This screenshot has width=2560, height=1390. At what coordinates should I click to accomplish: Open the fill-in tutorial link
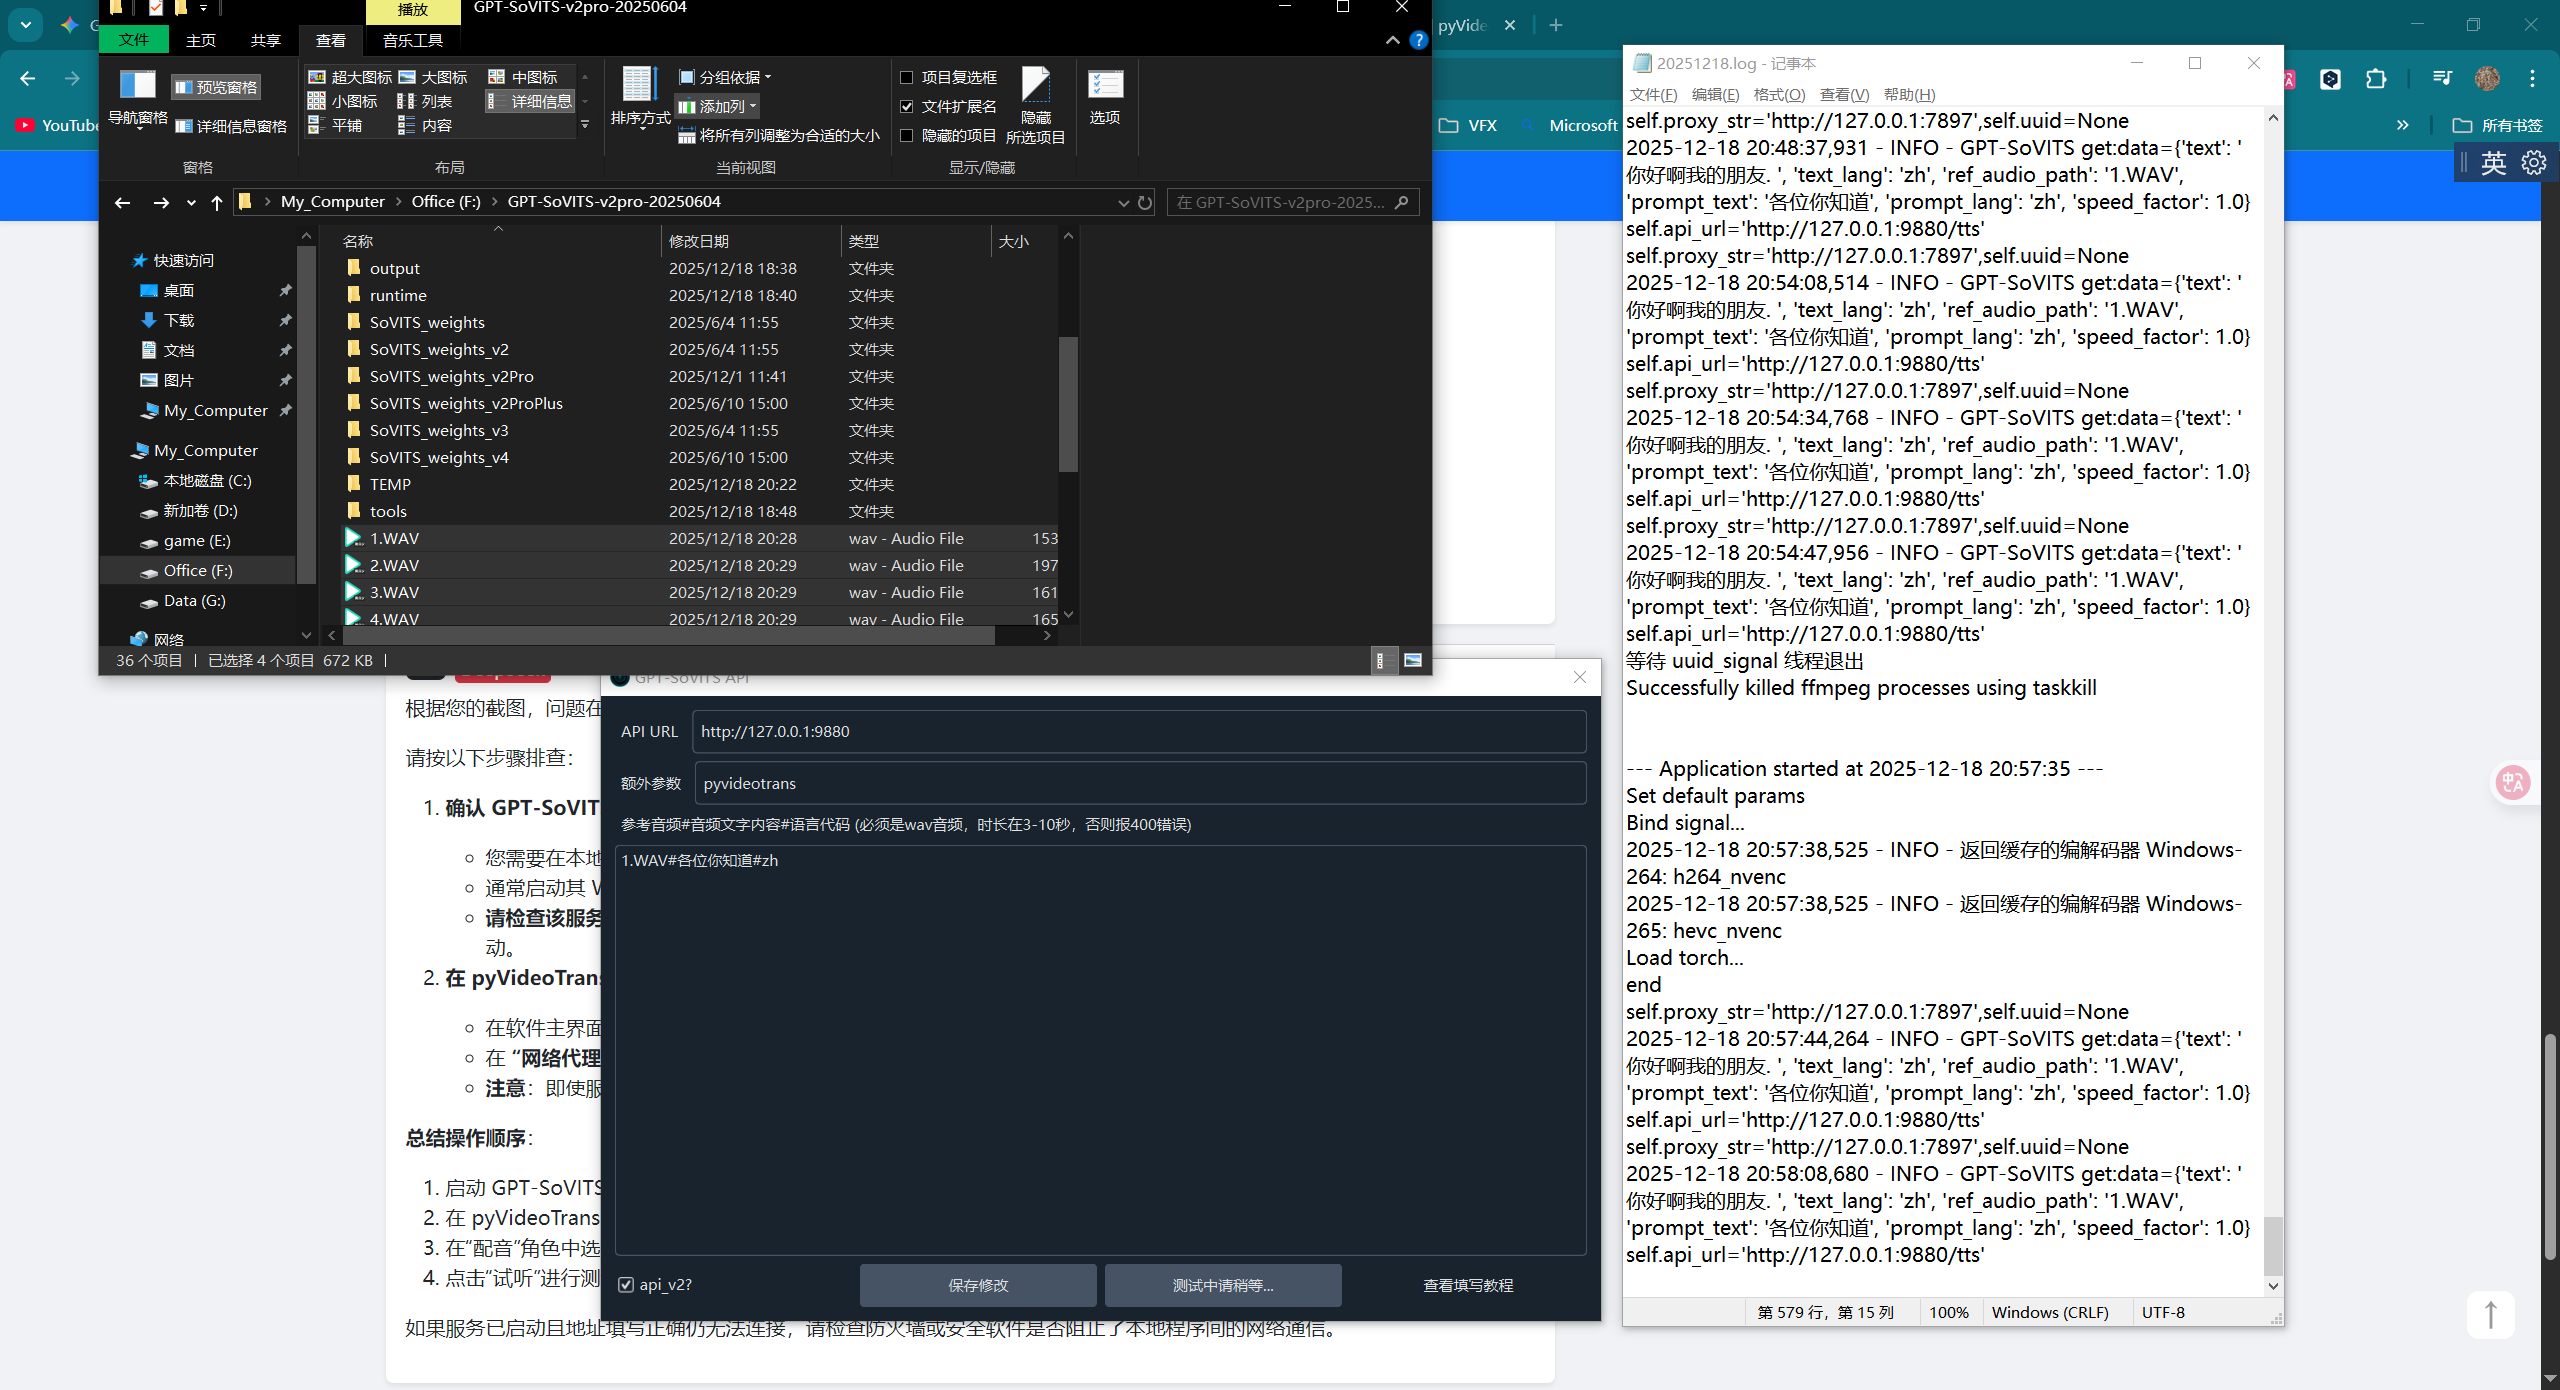tap(1467, 1285)
